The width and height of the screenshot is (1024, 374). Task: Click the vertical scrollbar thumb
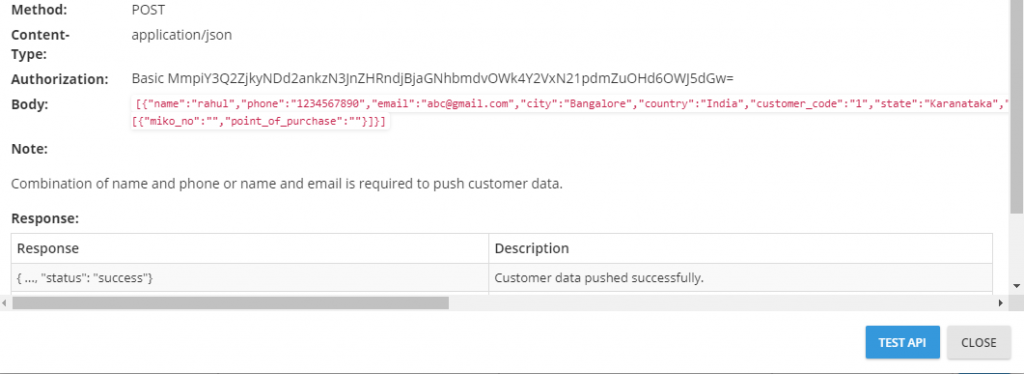(1017, 106)
